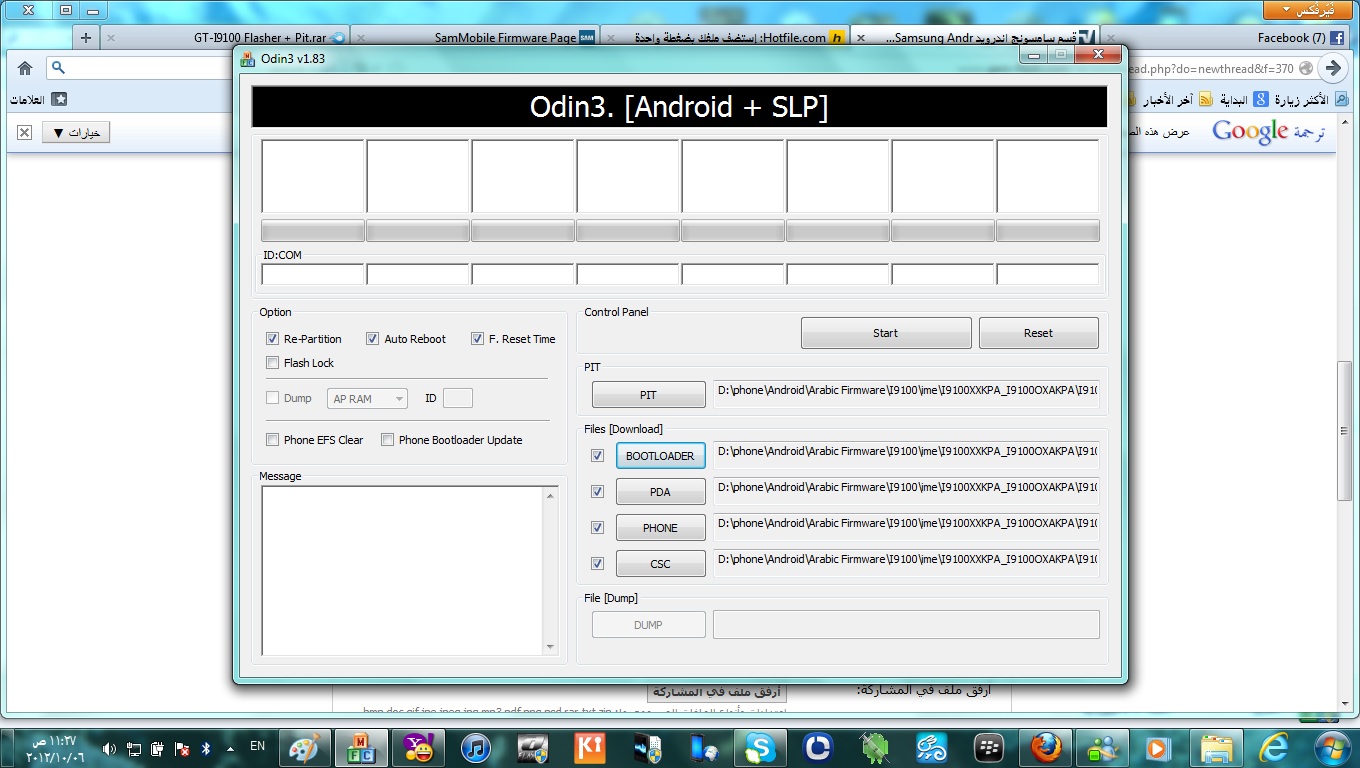Switch to GT-I9100 Flasher + Pit.rar tab
Screen dimensions: 1360x768
pyautogui.click(x=225, y=38)
